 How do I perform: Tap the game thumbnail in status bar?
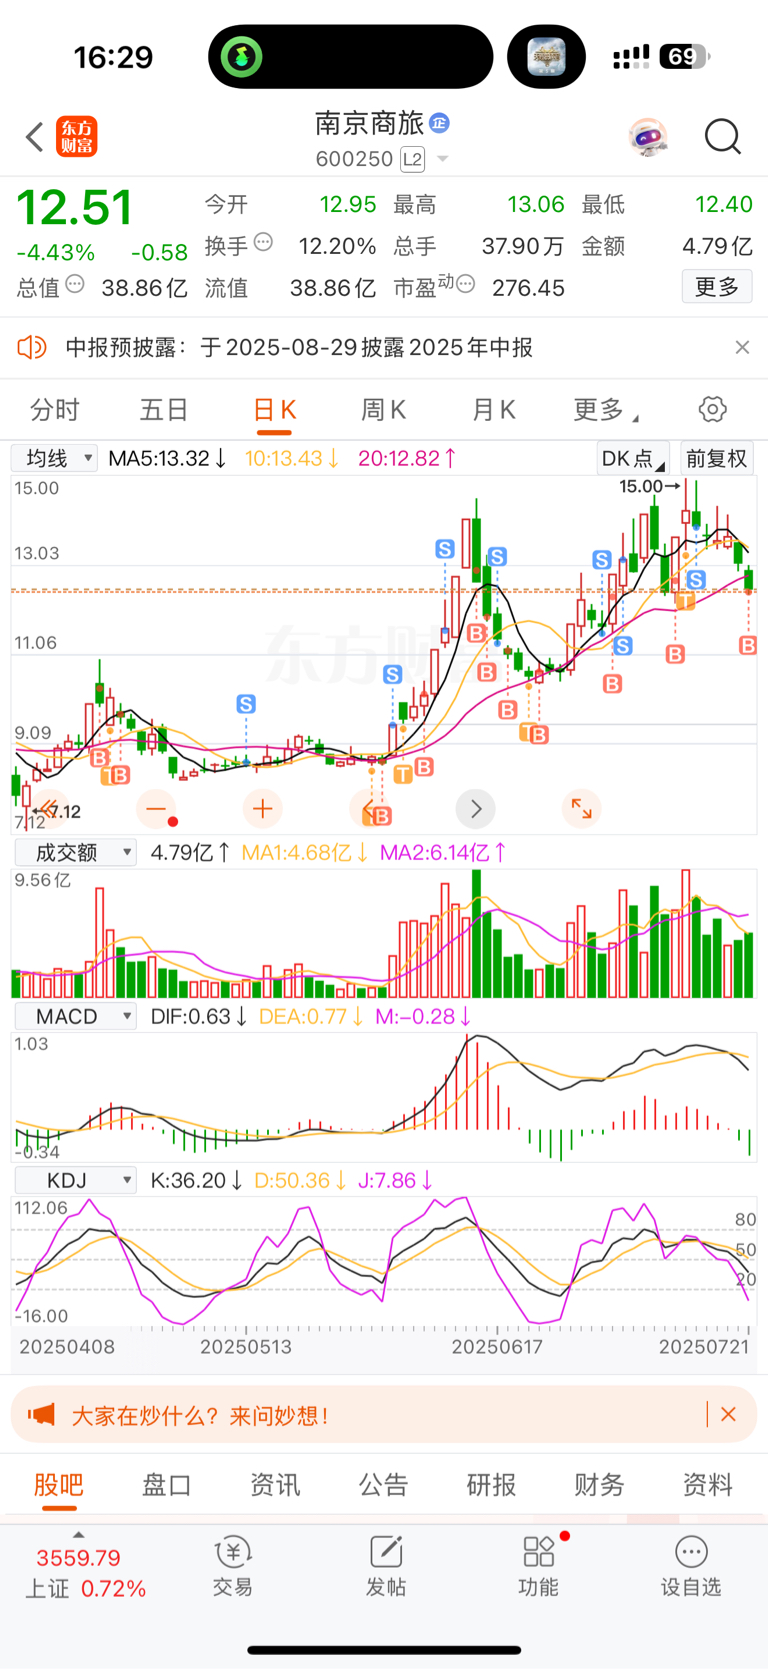pyautogui.click(x=546, y=57)
